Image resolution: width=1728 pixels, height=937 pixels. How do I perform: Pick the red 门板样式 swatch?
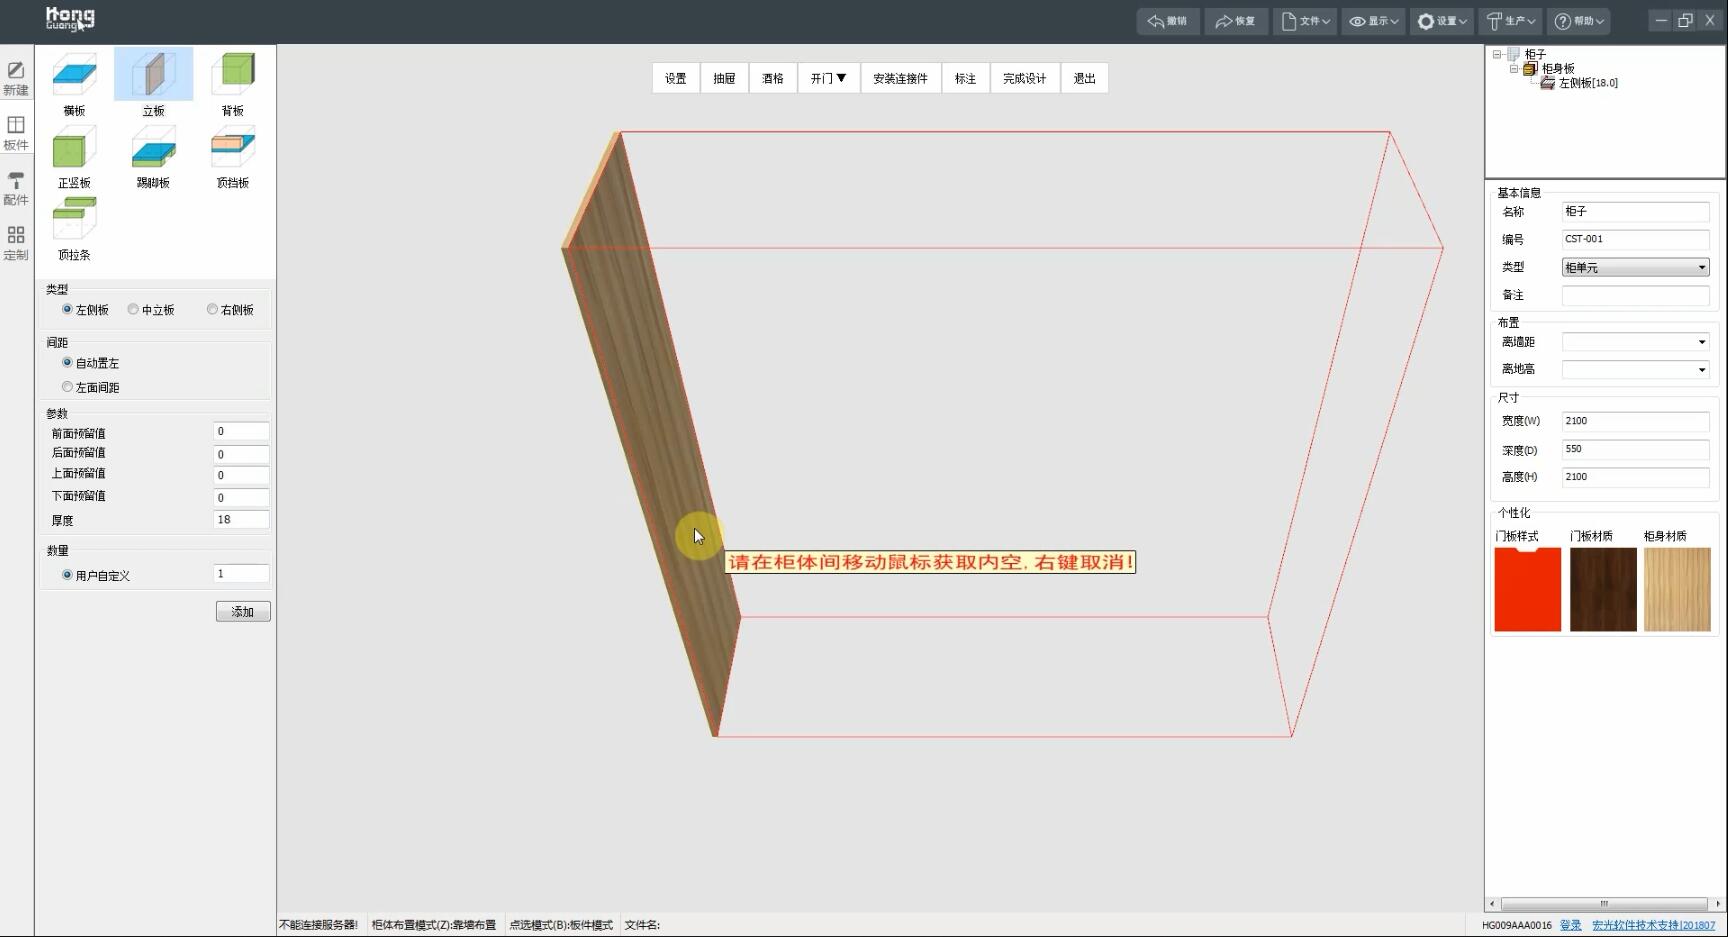1527,589
